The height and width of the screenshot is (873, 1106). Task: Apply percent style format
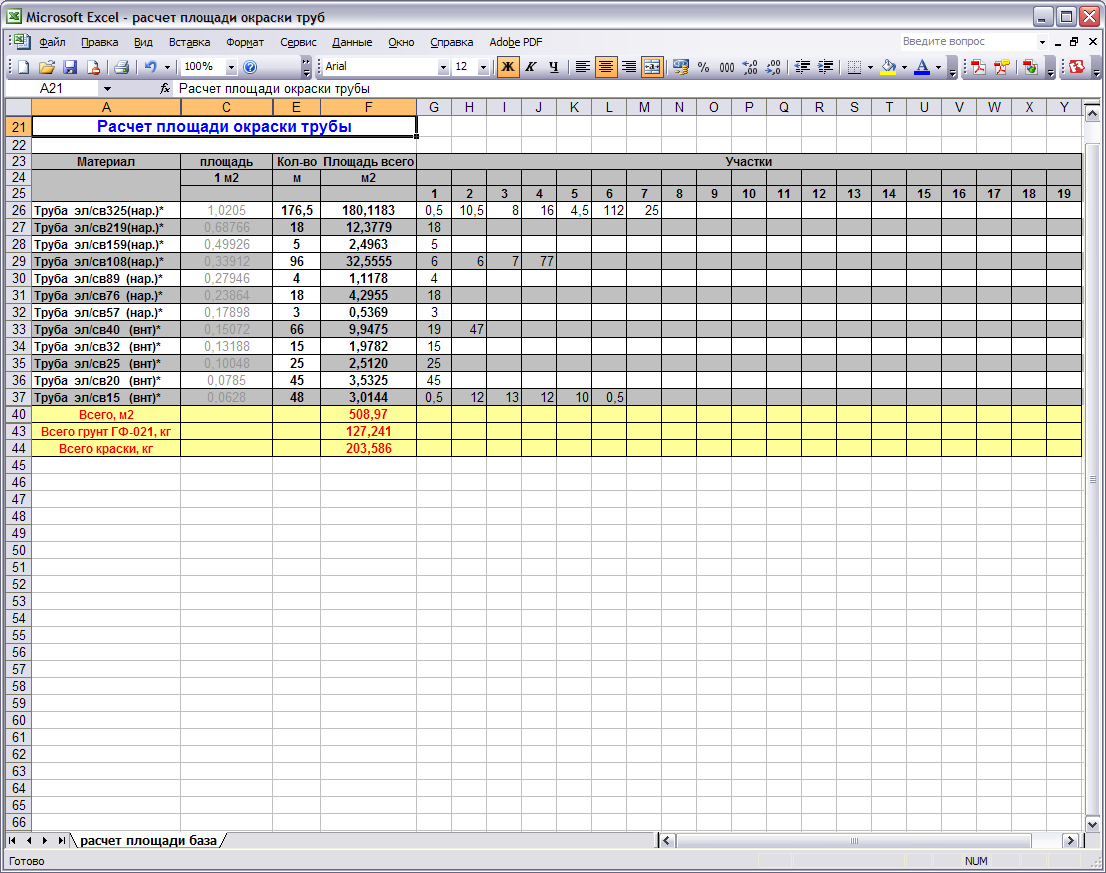(703, 67)
